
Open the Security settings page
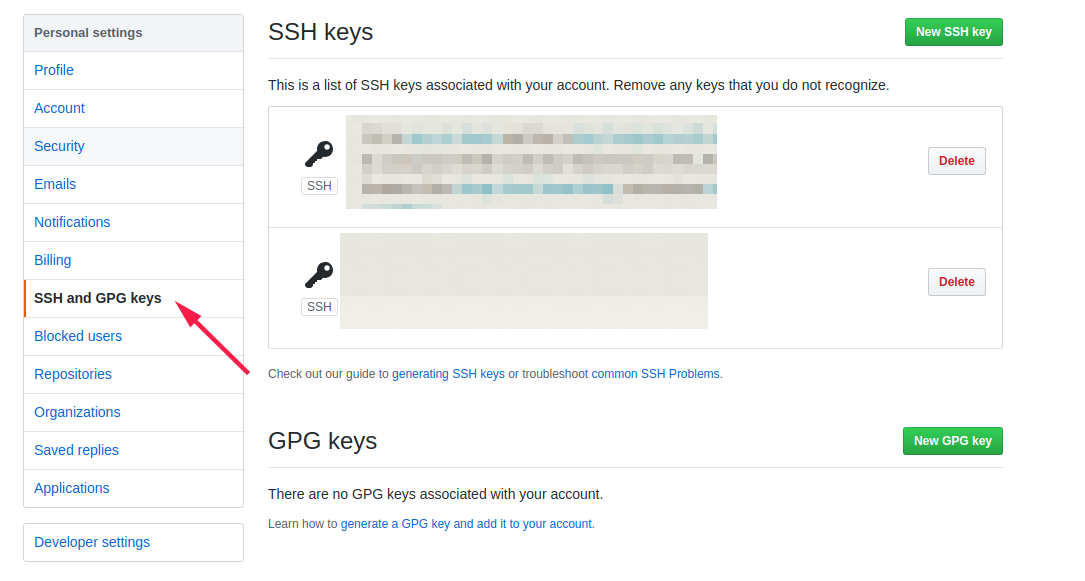(59, 146)
